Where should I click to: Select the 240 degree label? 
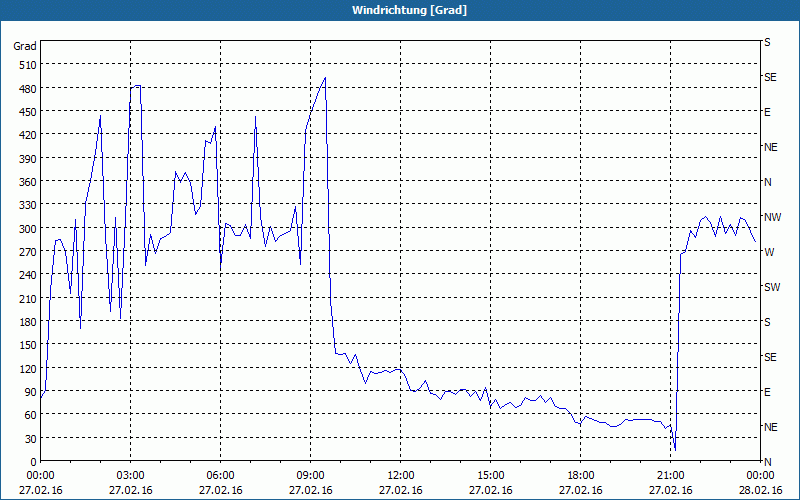[28, 275]
